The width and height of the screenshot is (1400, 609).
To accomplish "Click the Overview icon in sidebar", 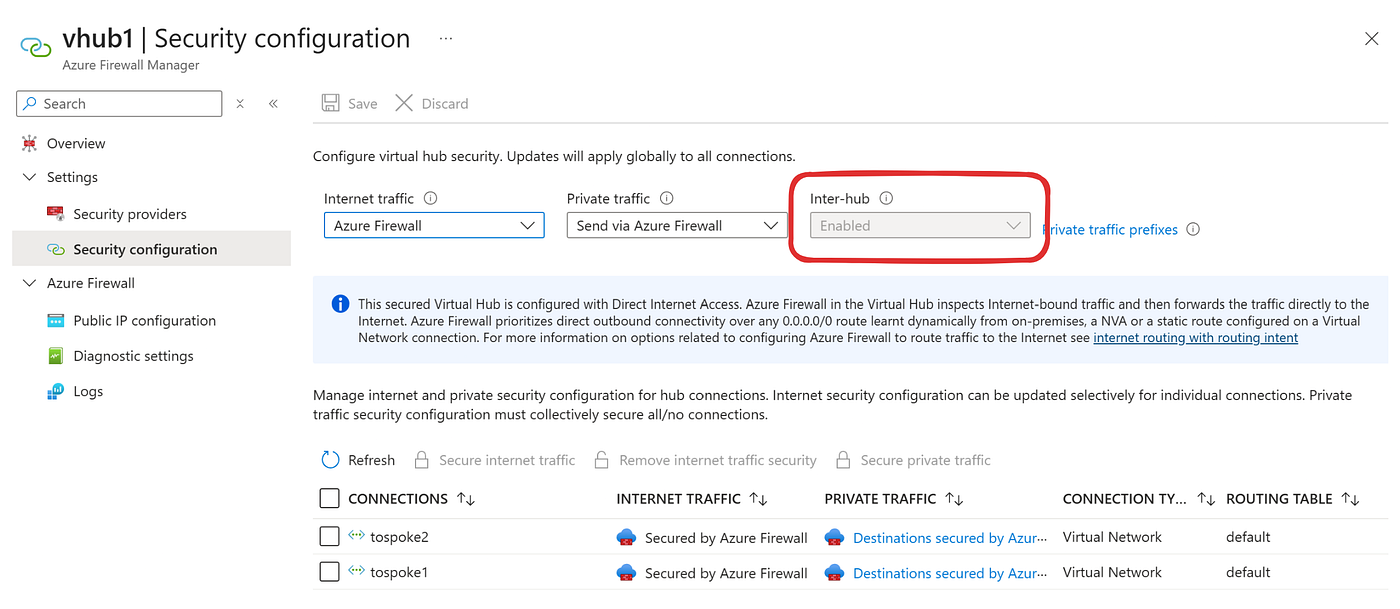I will [x=29, y=143].
